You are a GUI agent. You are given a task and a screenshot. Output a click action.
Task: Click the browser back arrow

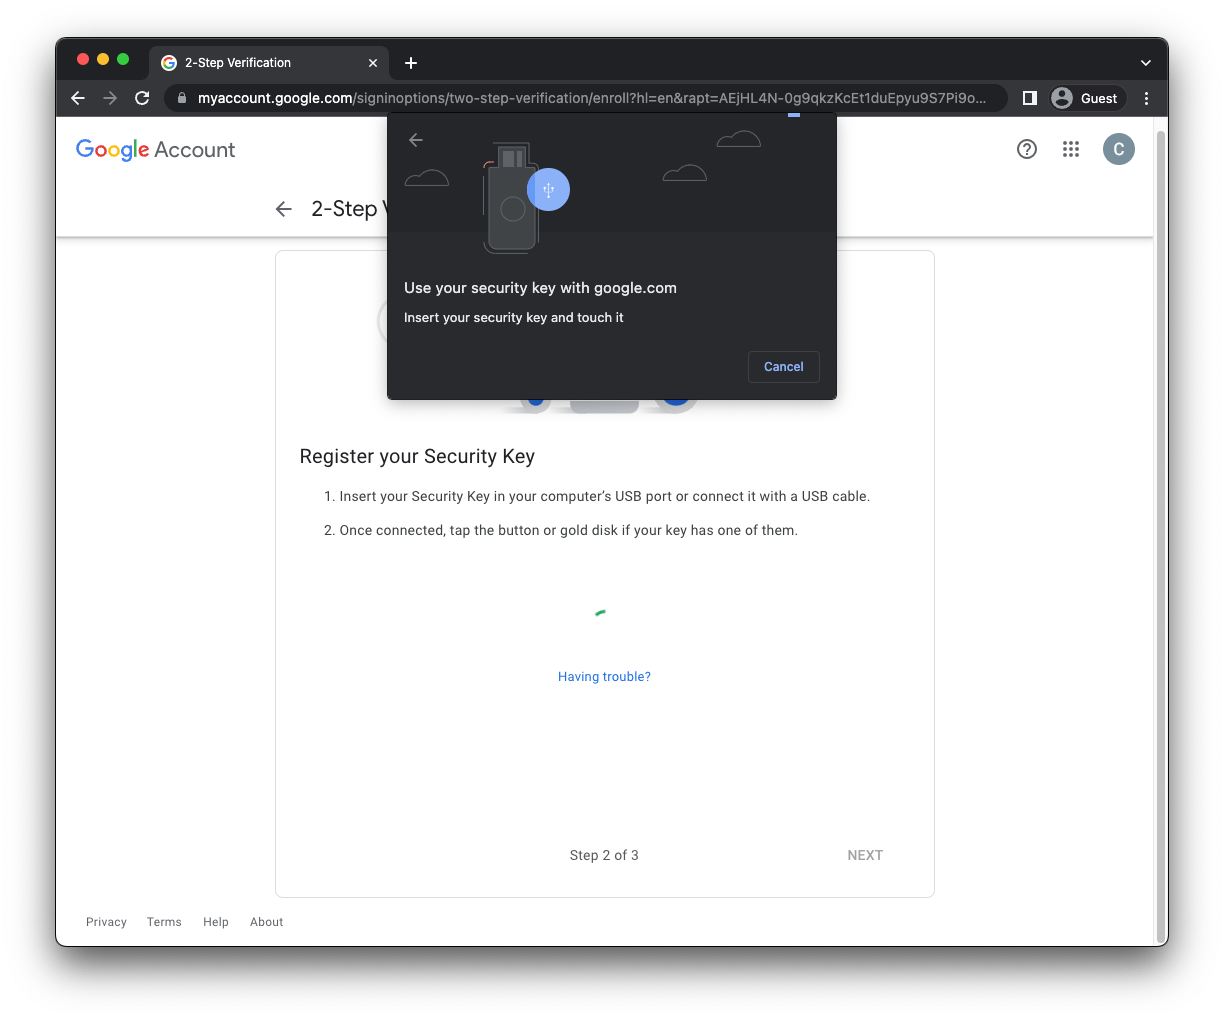(78, 98)
